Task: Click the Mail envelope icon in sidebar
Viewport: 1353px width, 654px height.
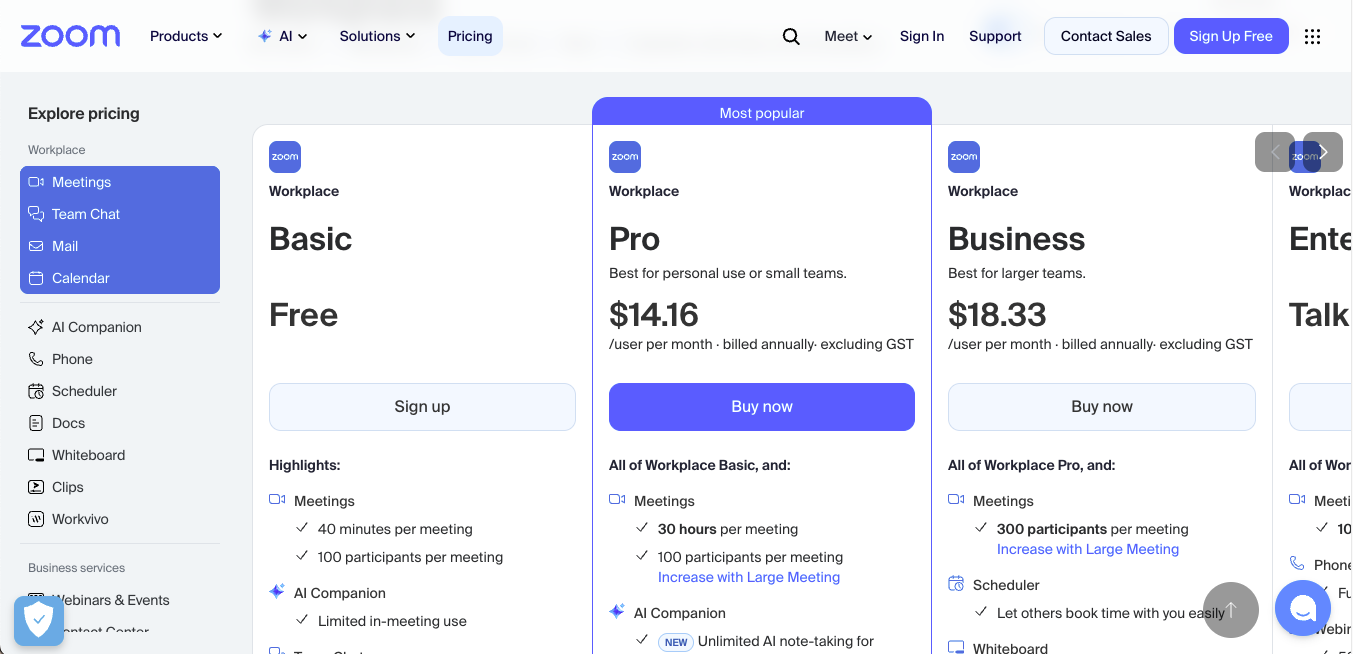Action: point(36,246)
